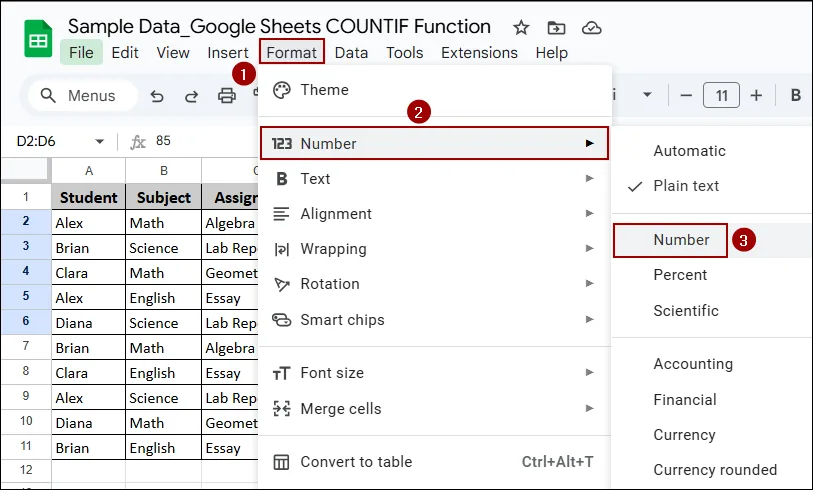Select Automatic number format

coord(712,151)
